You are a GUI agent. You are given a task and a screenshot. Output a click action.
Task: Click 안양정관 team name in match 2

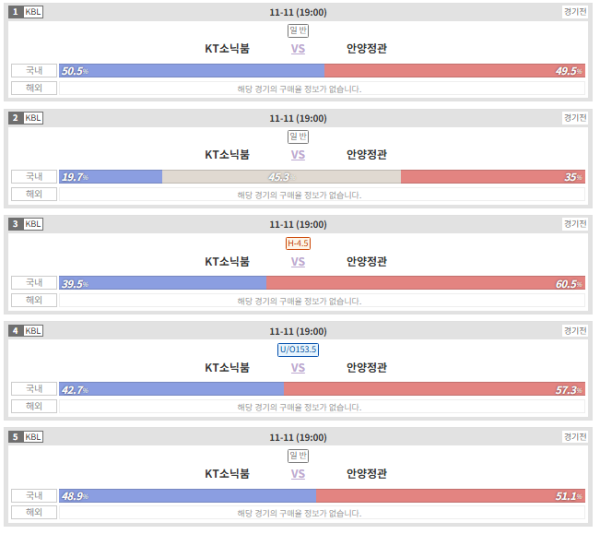point(367,155)
